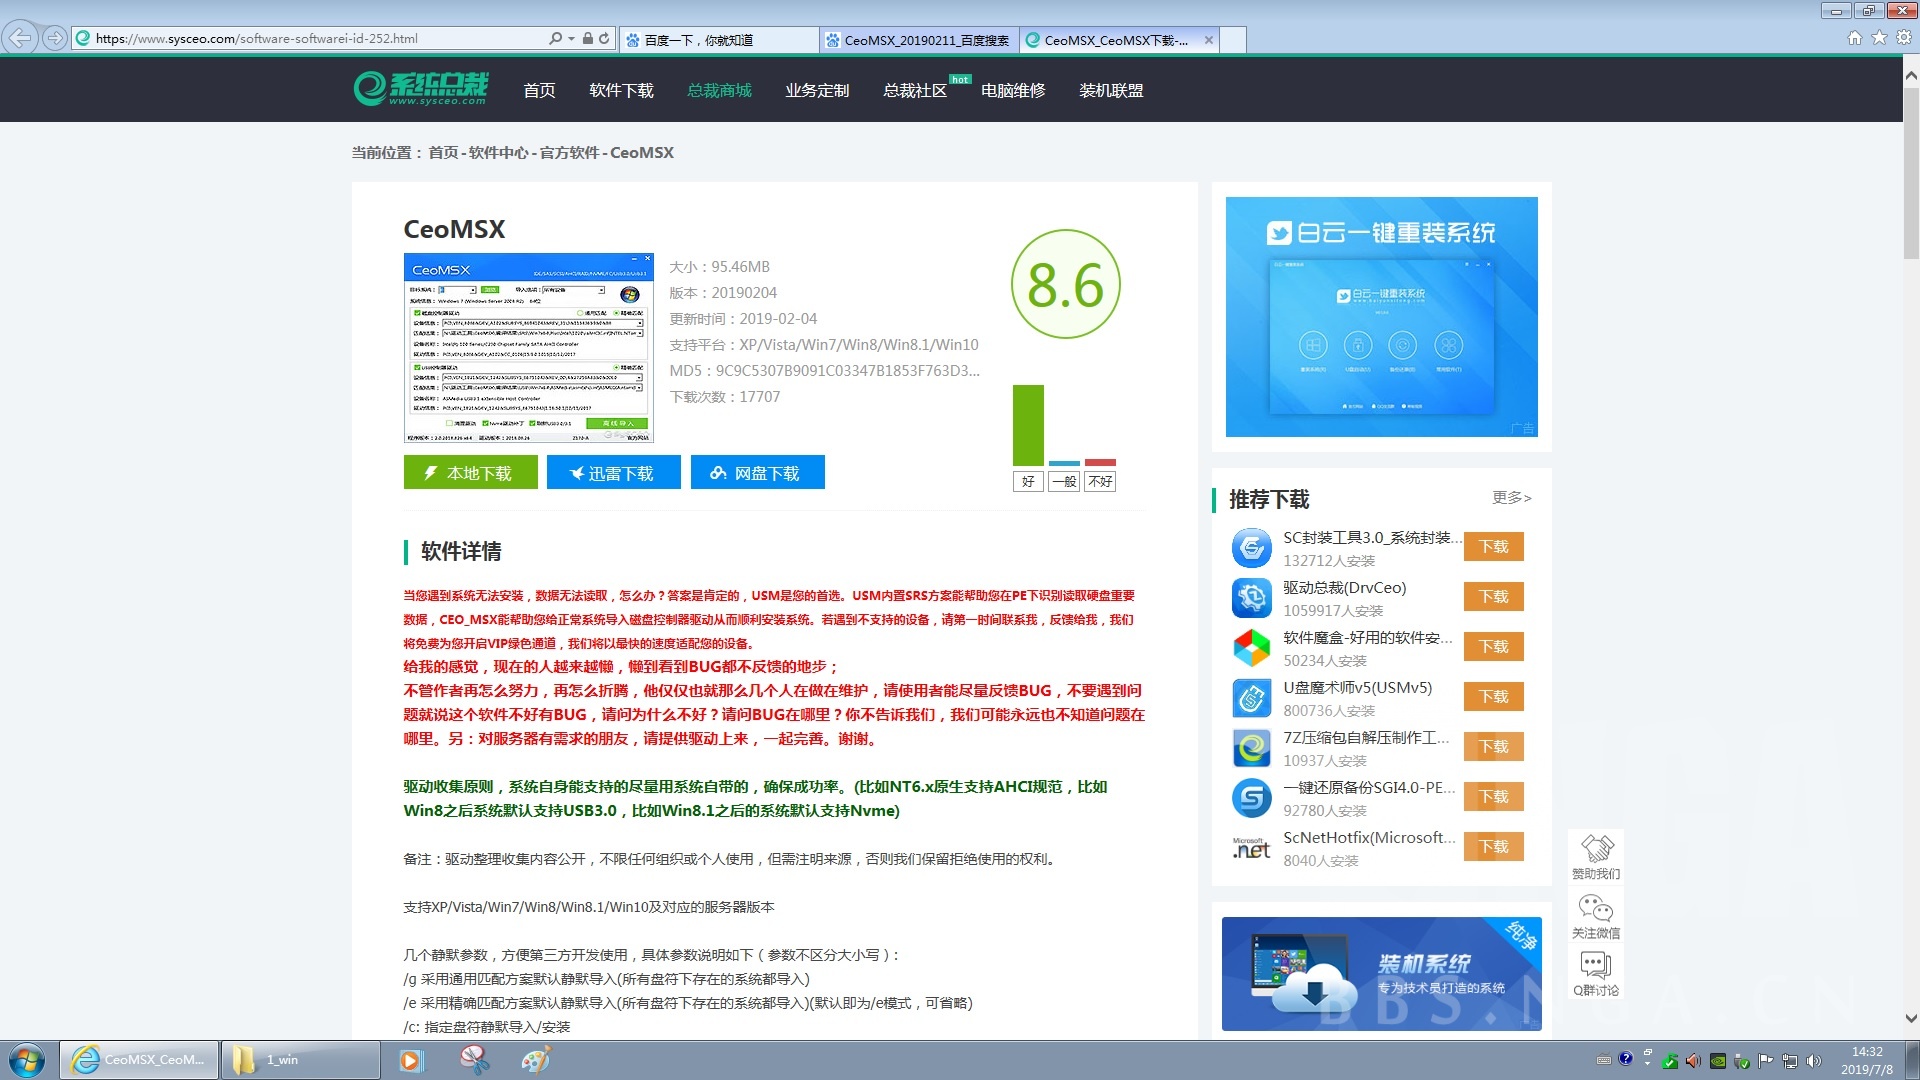This screenshot has width=1920, height=1080.
Task: Vote 好 on the software rating
Action: click(1028, 481)
